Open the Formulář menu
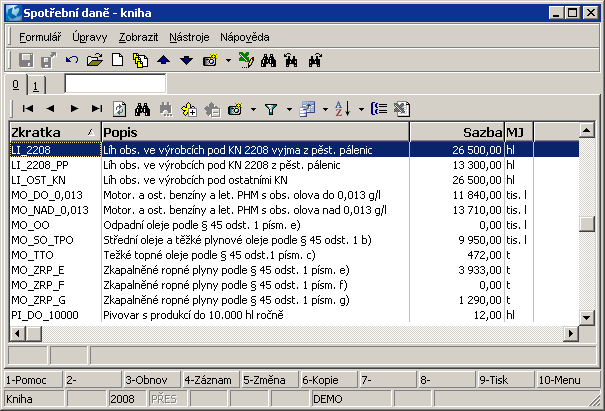 tap(40, 37)
